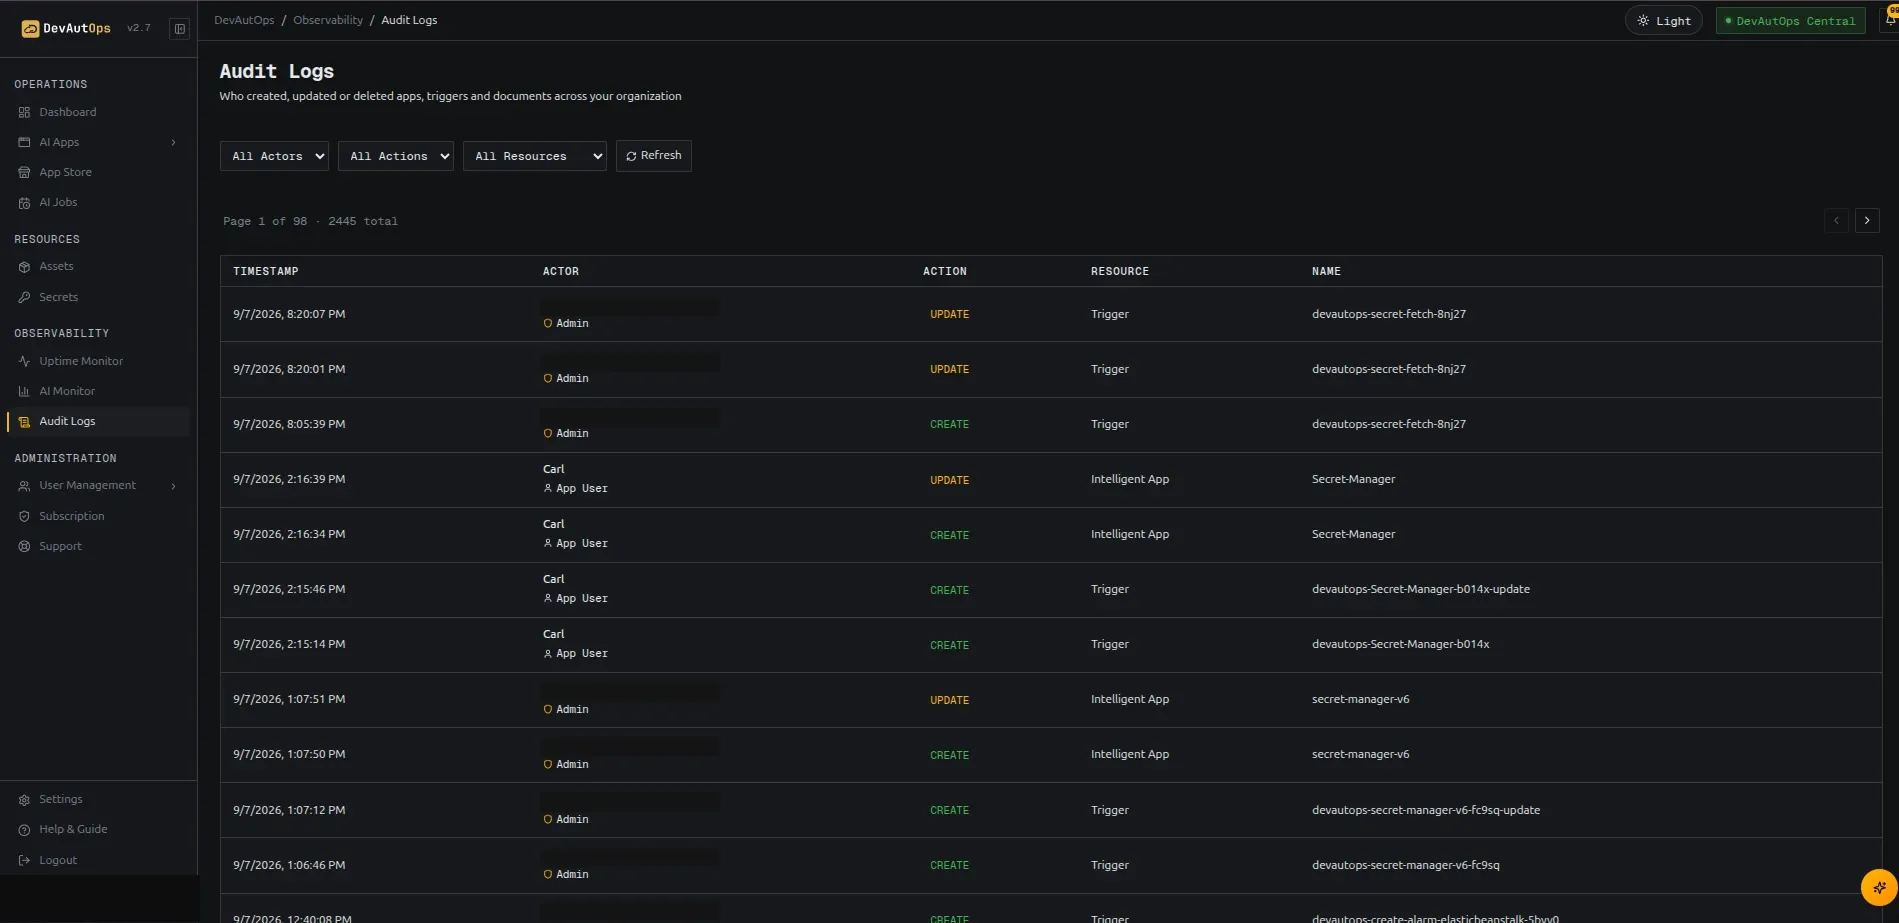The height and width of the screenshot is (923, 1899).
Task: Expand the AI Apps submenu chevron
Action: 174,143
